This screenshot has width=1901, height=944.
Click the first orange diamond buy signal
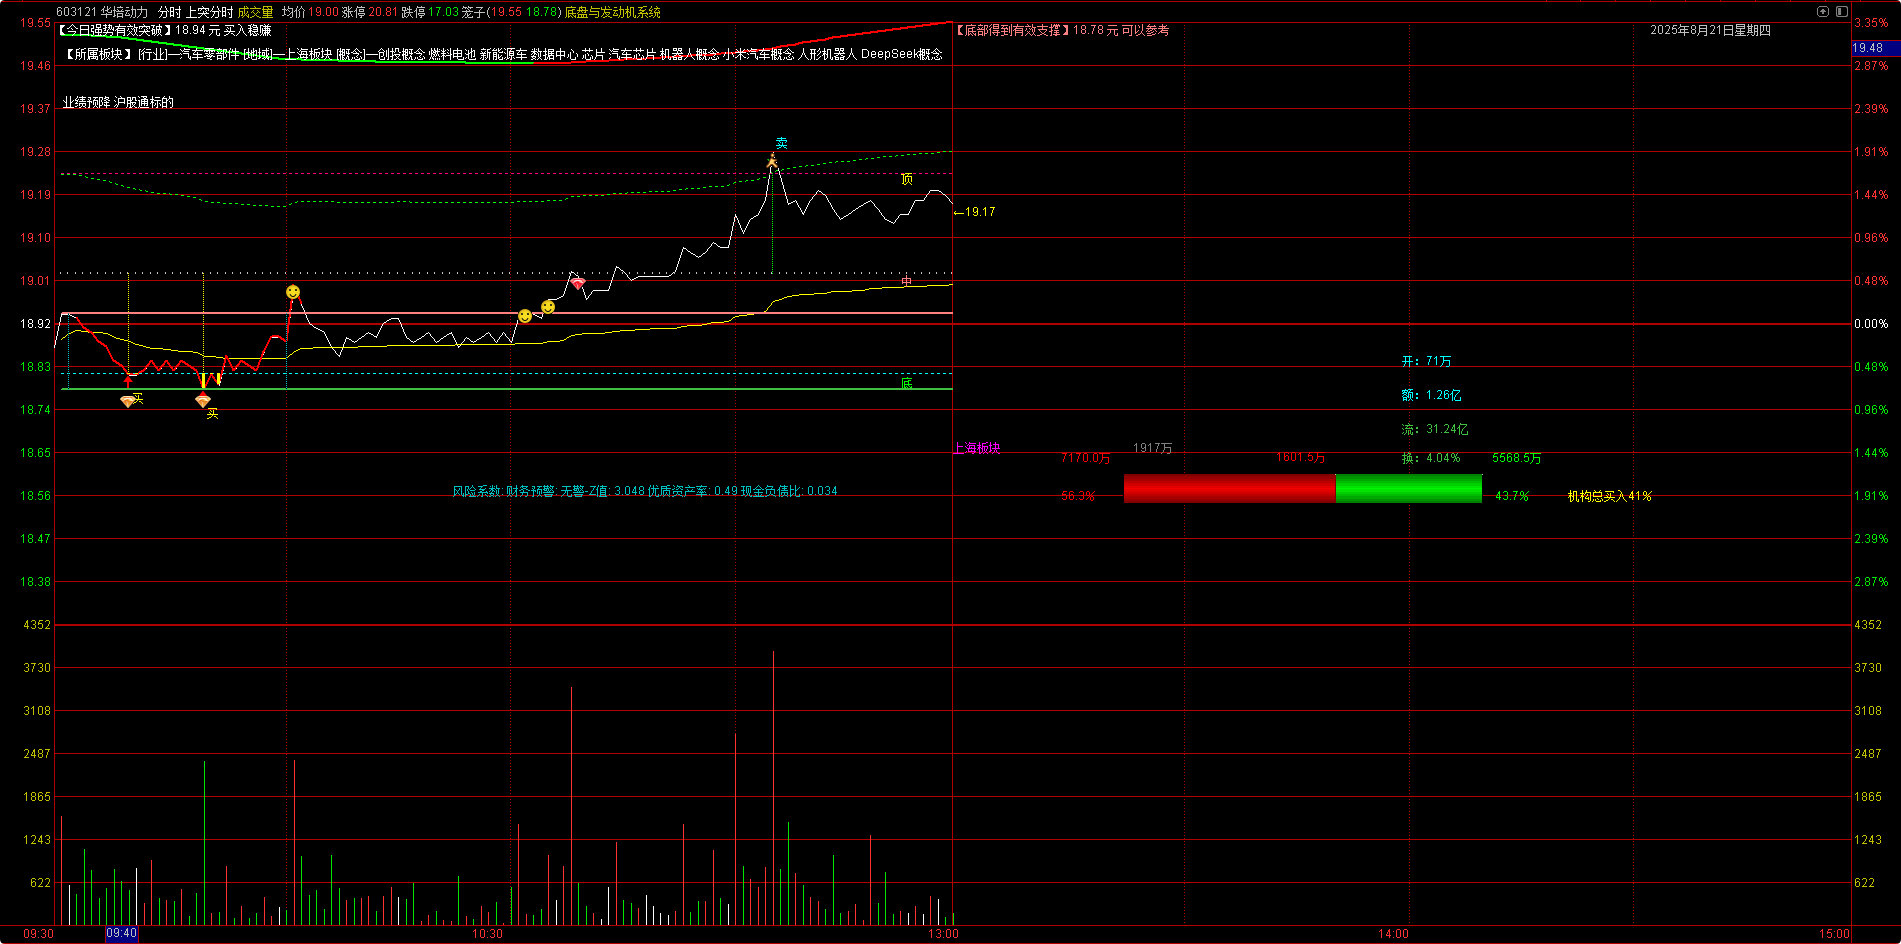(x=128, y=401)
